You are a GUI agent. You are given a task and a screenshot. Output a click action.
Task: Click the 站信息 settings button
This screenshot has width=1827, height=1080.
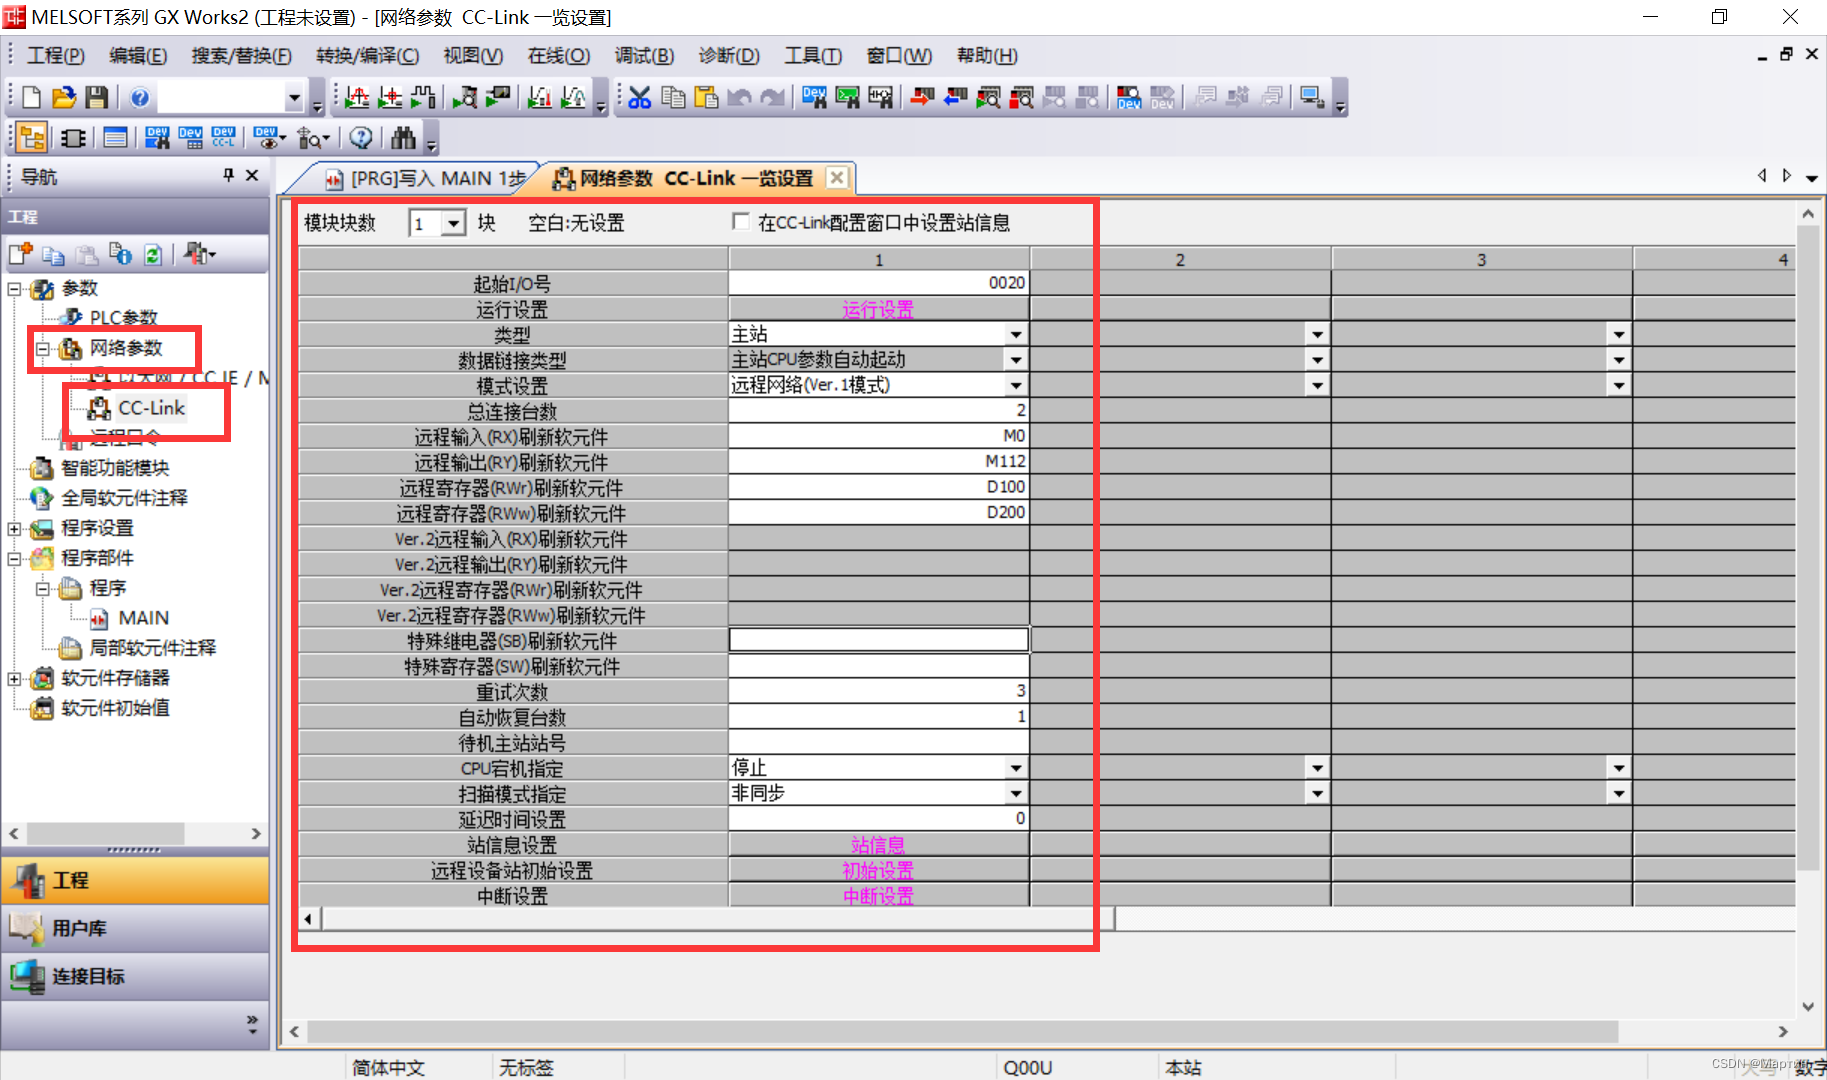[878, 845]
